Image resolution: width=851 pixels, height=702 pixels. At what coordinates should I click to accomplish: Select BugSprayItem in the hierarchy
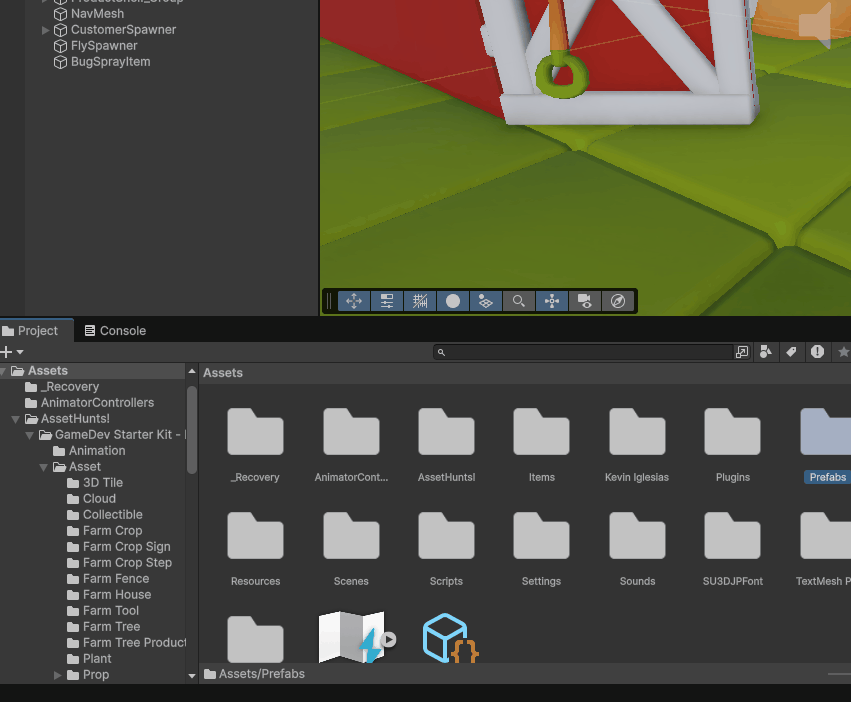[x=110, y=62]
